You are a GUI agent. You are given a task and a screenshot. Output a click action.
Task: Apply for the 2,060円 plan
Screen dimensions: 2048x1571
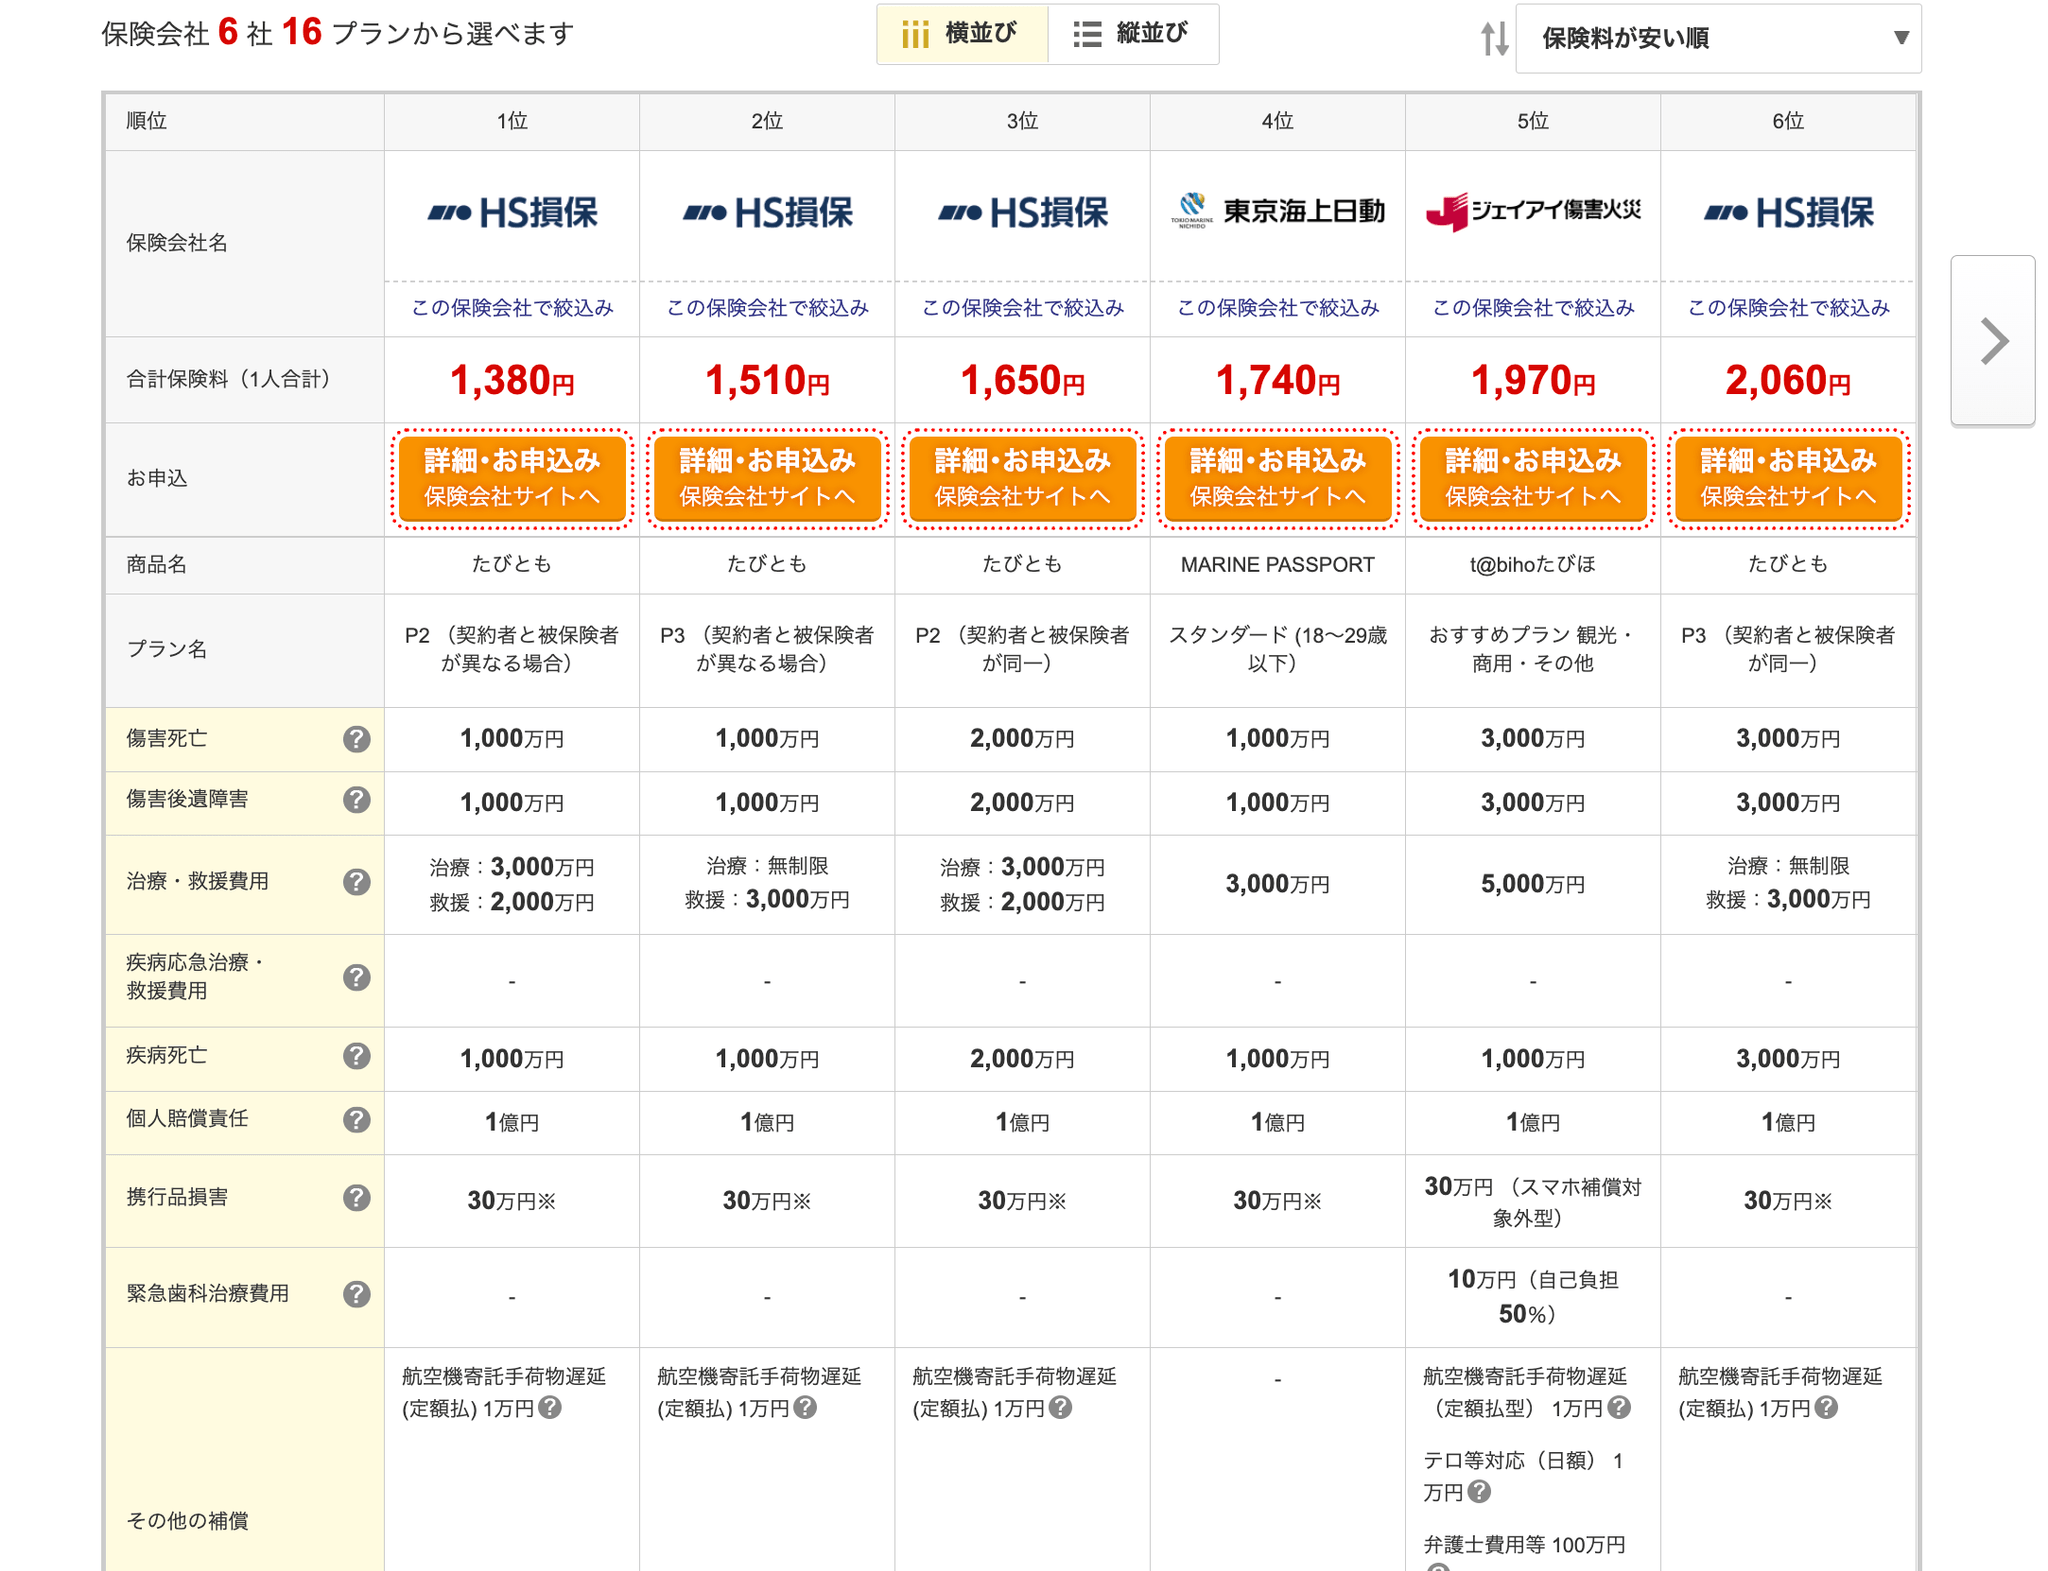point(1788,478)
